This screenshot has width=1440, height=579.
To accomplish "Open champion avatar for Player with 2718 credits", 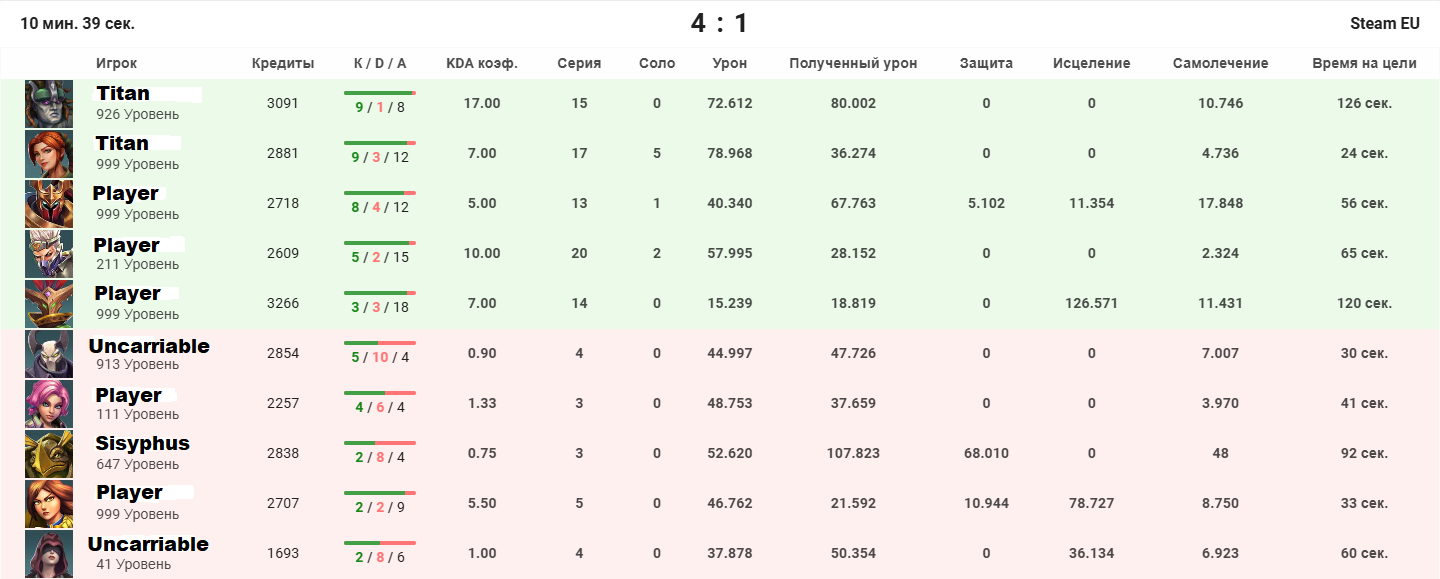I will 49,204.
